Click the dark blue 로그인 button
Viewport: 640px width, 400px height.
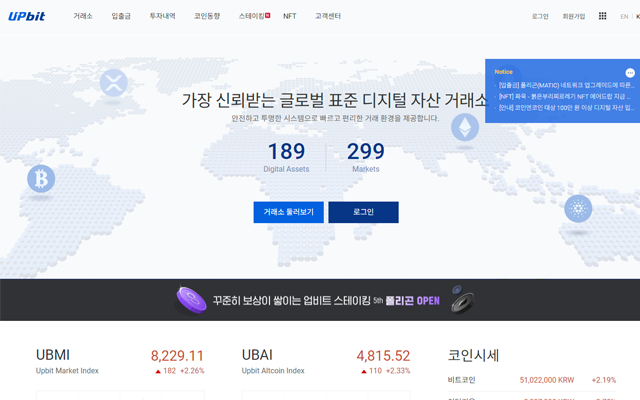point(363,212)
